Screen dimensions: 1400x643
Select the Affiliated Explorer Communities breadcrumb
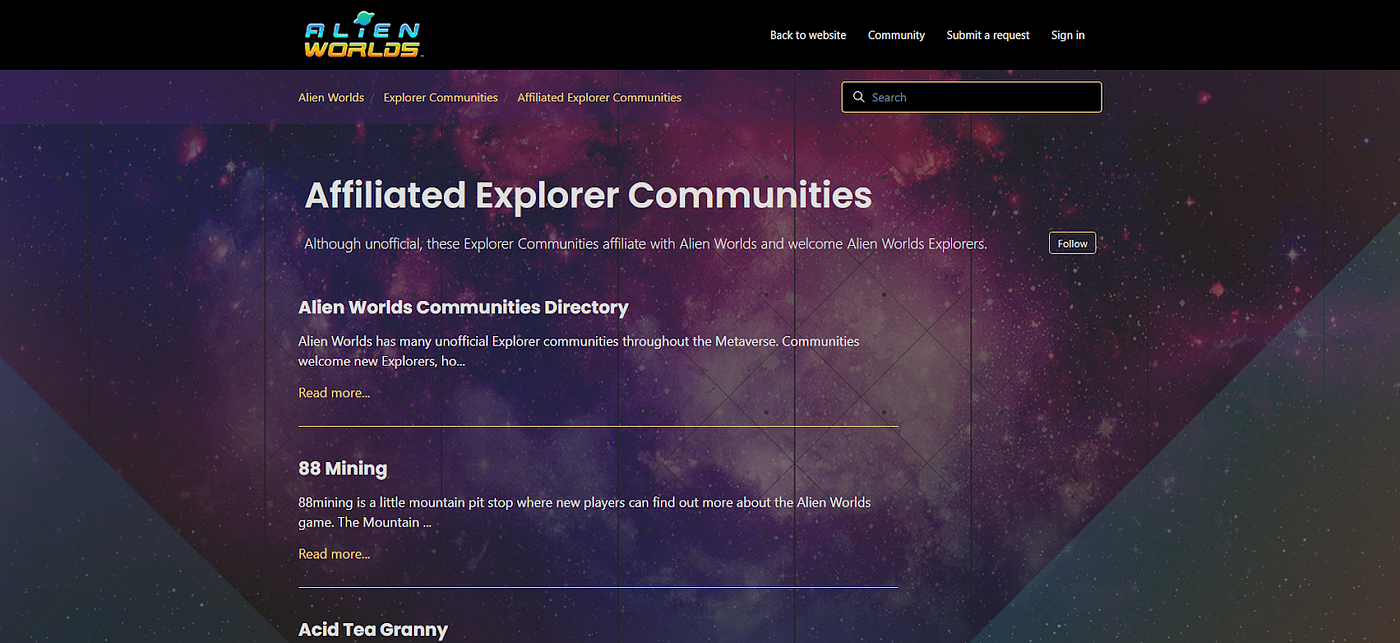pos(599,97)
